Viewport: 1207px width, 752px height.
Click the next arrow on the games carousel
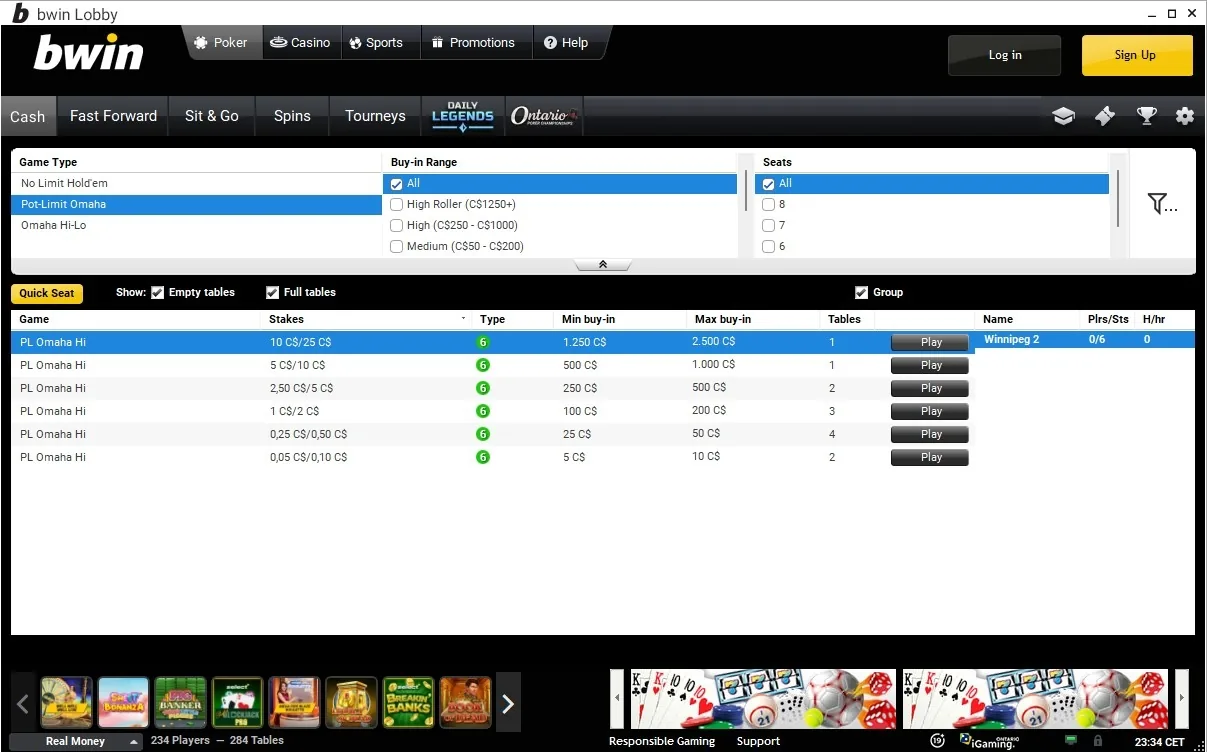tap(508, 702)
